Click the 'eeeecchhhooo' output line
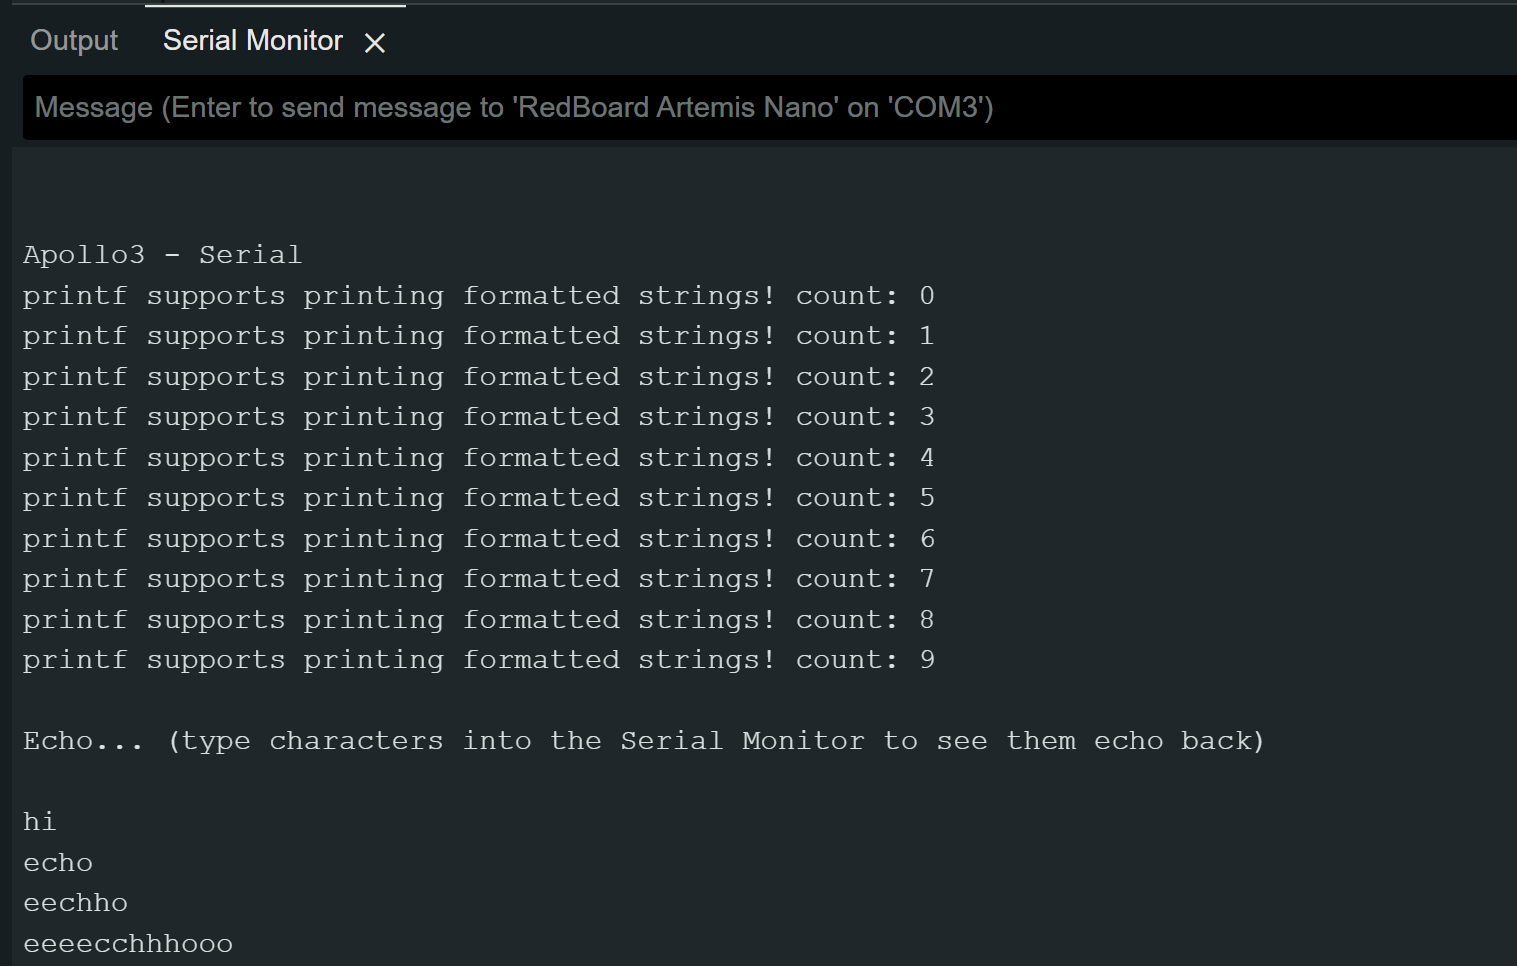 128,944
